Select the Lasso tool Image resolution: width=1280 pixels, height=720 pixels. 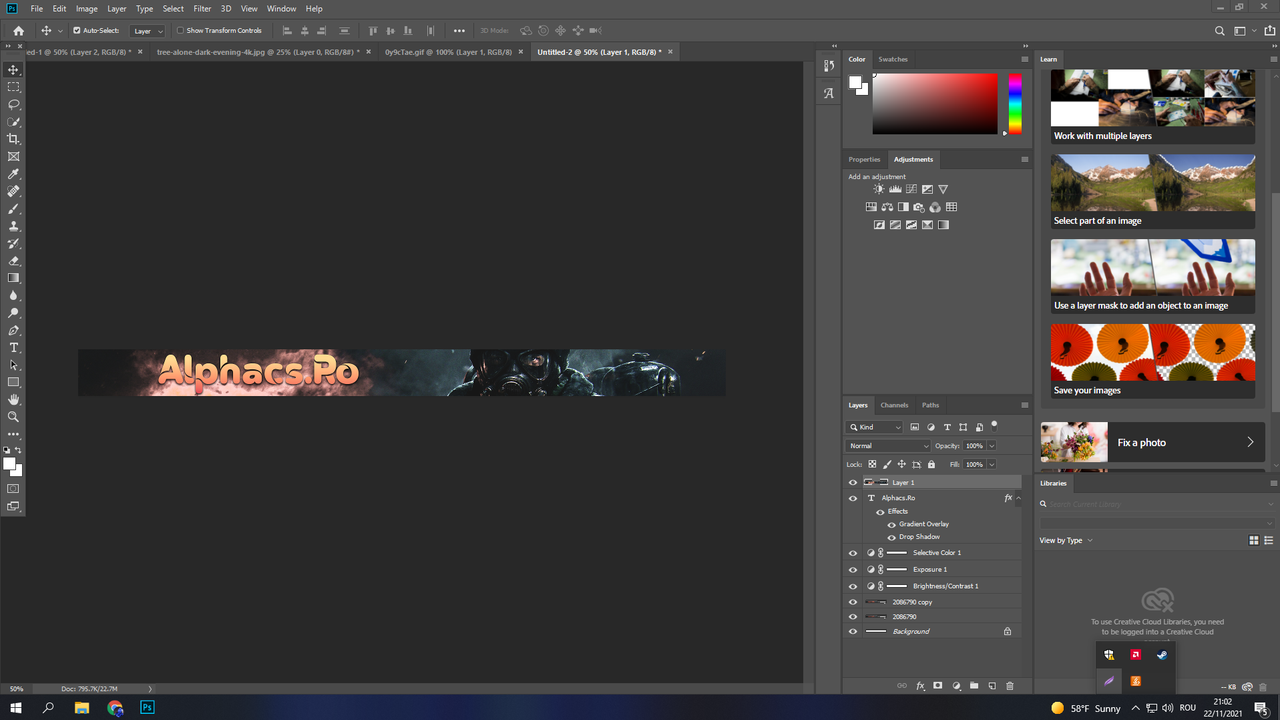[13, 104]
